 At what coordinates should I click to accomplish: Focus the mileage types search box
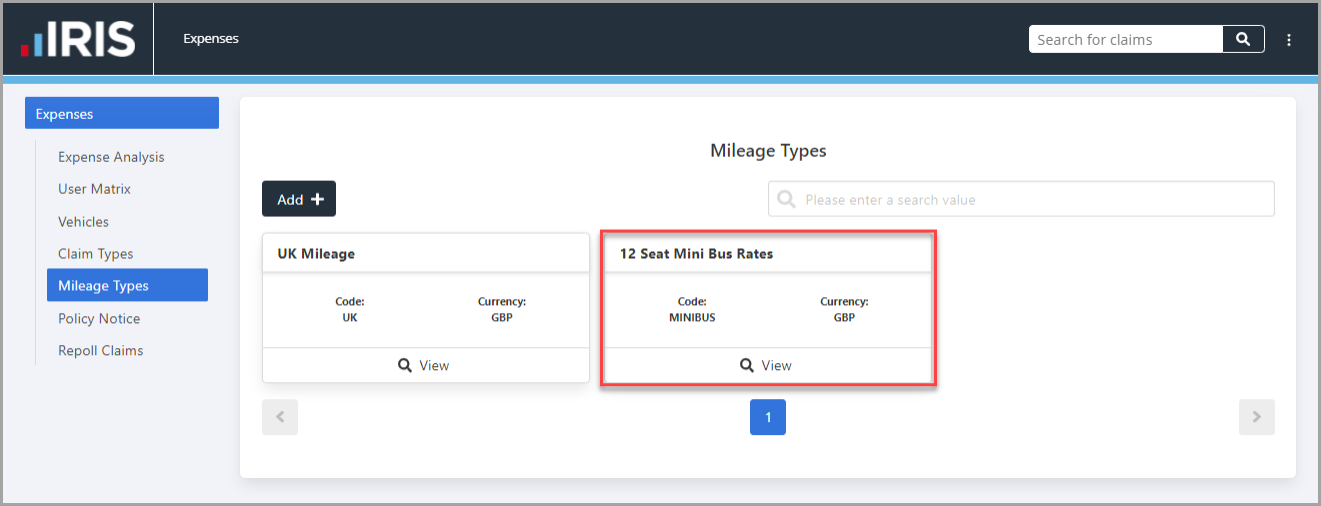(1021, 199)
